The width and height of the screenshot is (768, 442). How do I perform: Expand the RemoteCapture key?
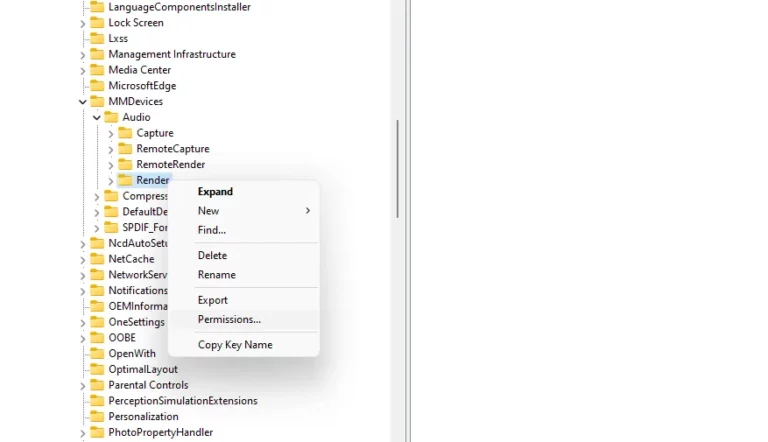111,149
